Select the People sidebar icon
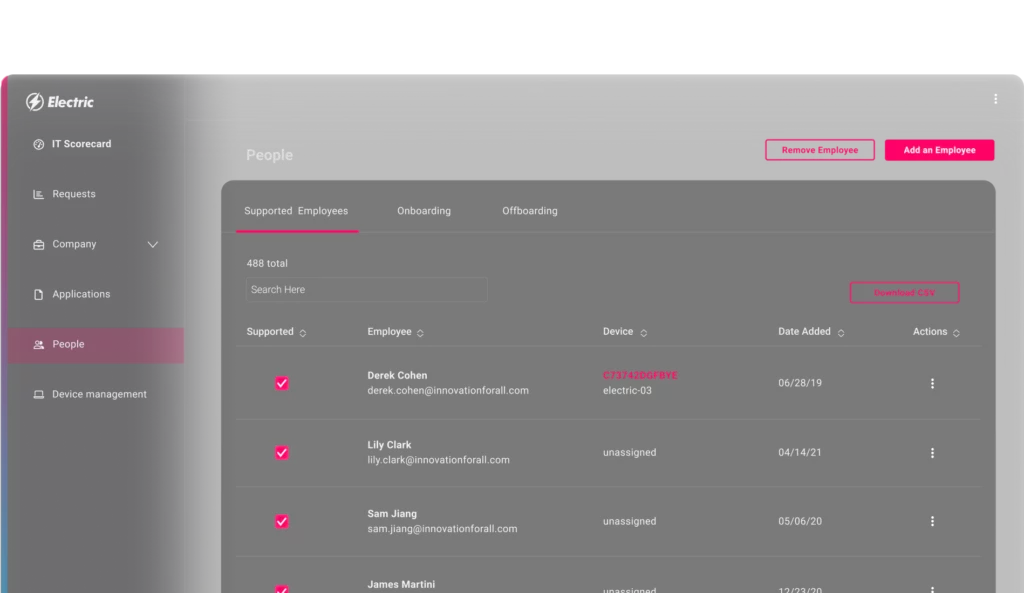 (37, 343)
